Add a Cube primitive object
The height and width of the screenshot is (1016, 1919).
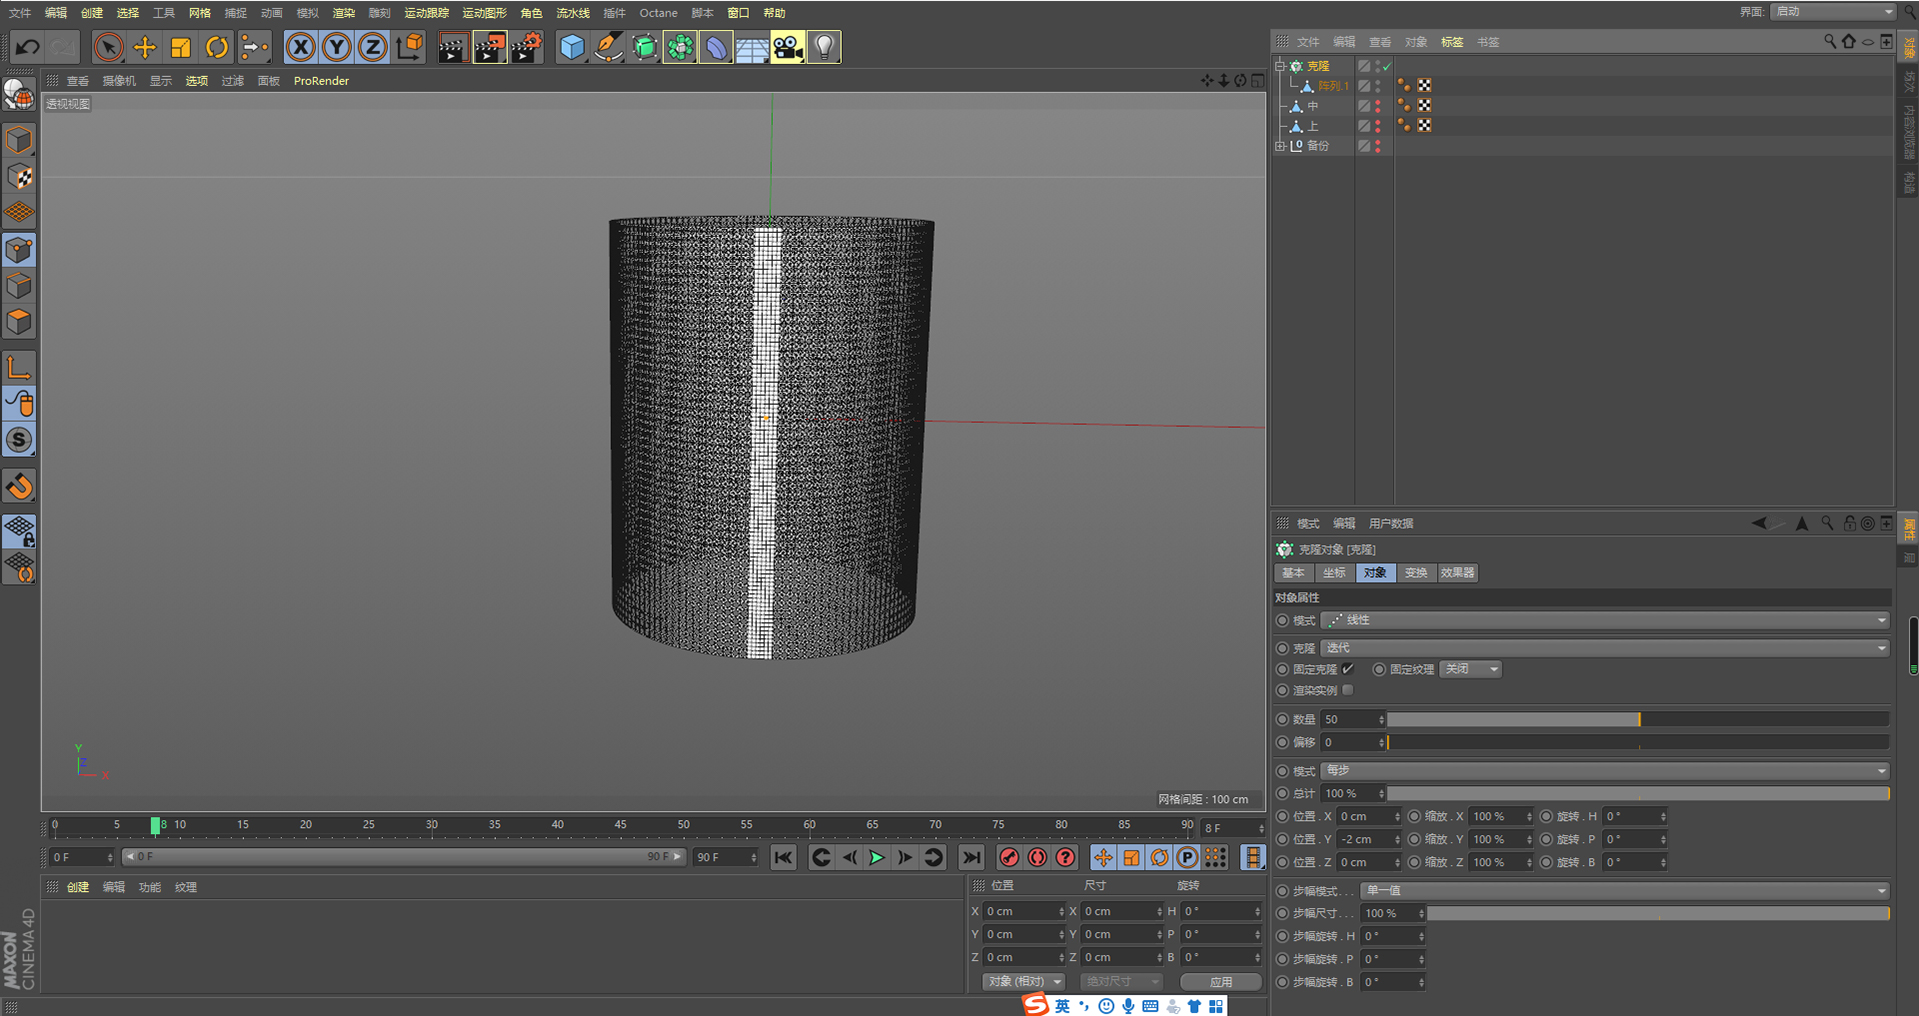click(572, 47)
